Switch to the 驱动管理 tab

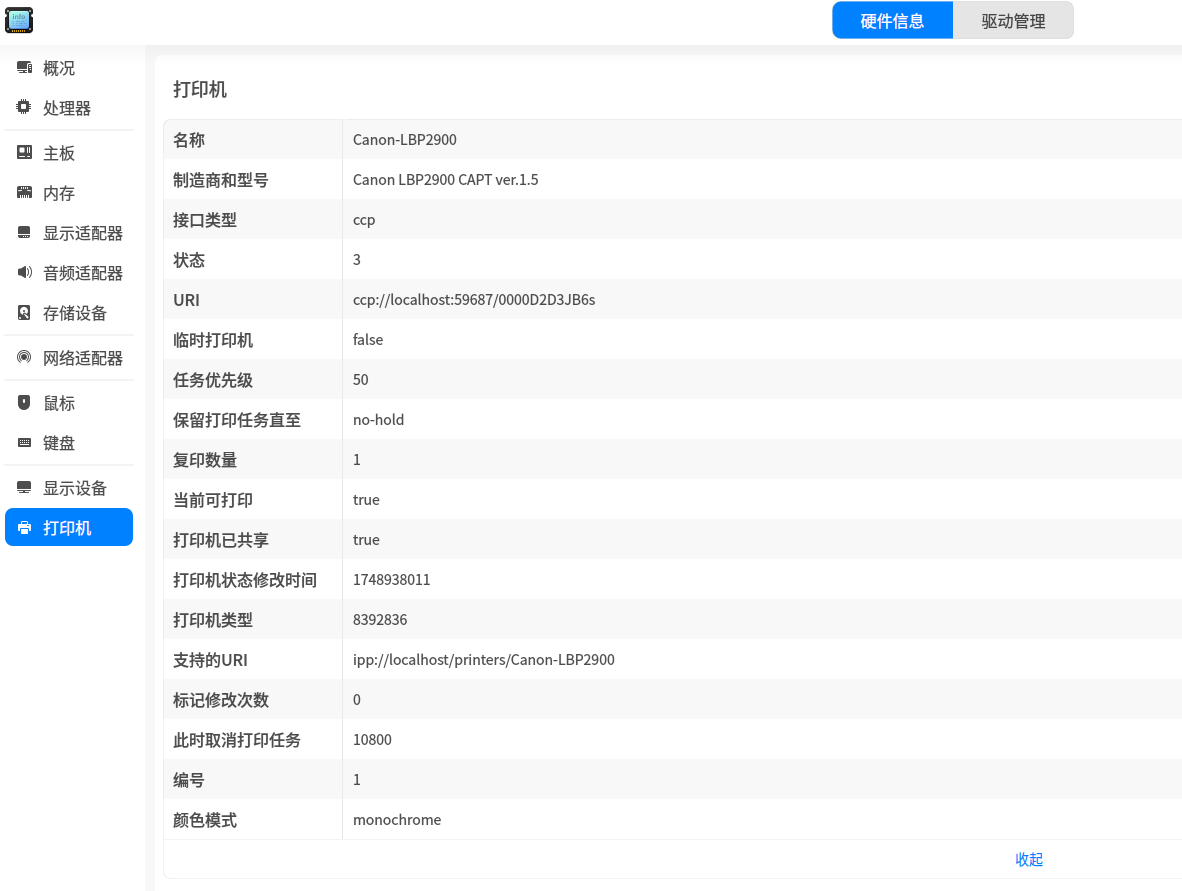click(1013, 20)
